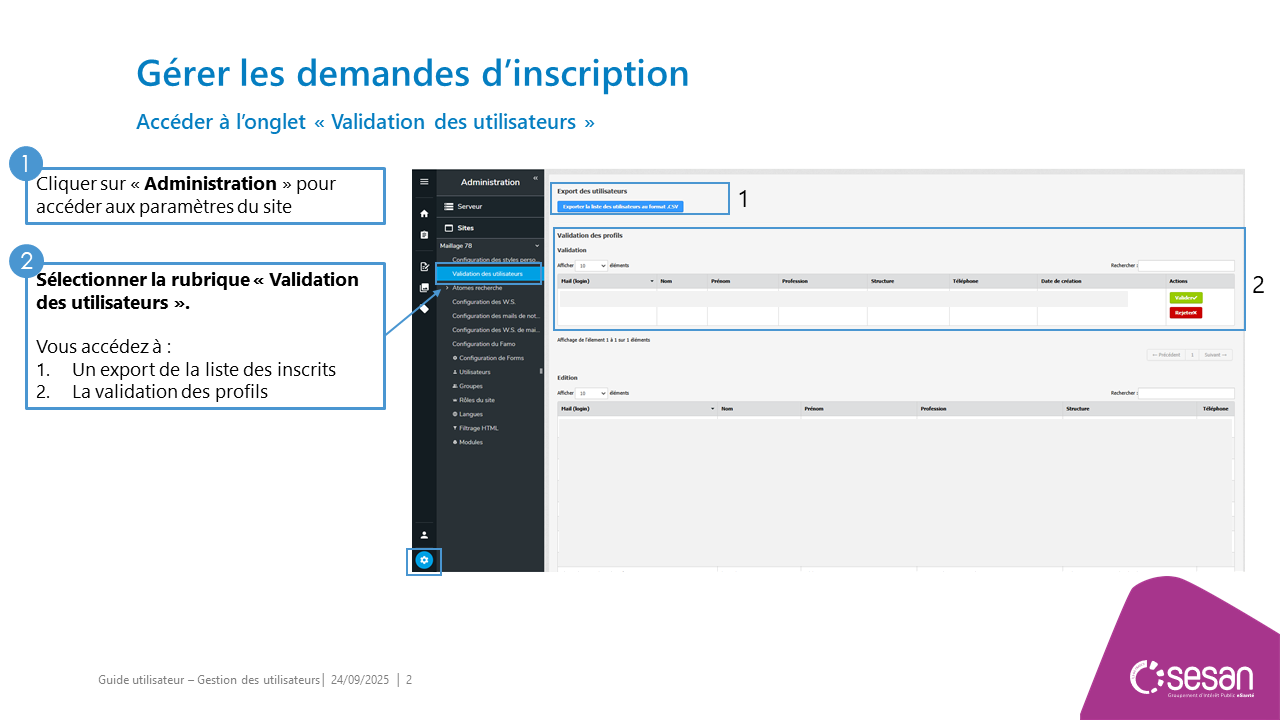Collapse the Maillage 78 site section

(537, 245)
